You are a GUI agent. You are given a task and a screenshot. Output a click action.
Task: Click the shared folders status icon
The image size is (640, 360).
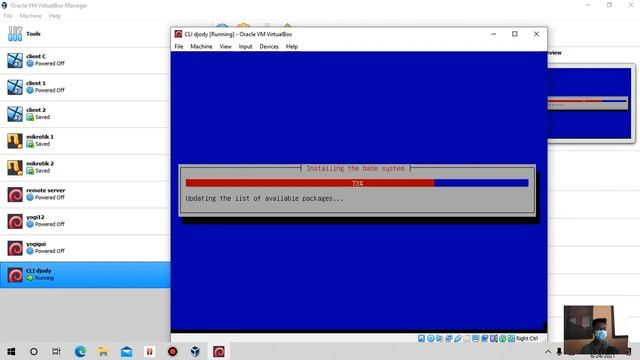click(467, 338)
